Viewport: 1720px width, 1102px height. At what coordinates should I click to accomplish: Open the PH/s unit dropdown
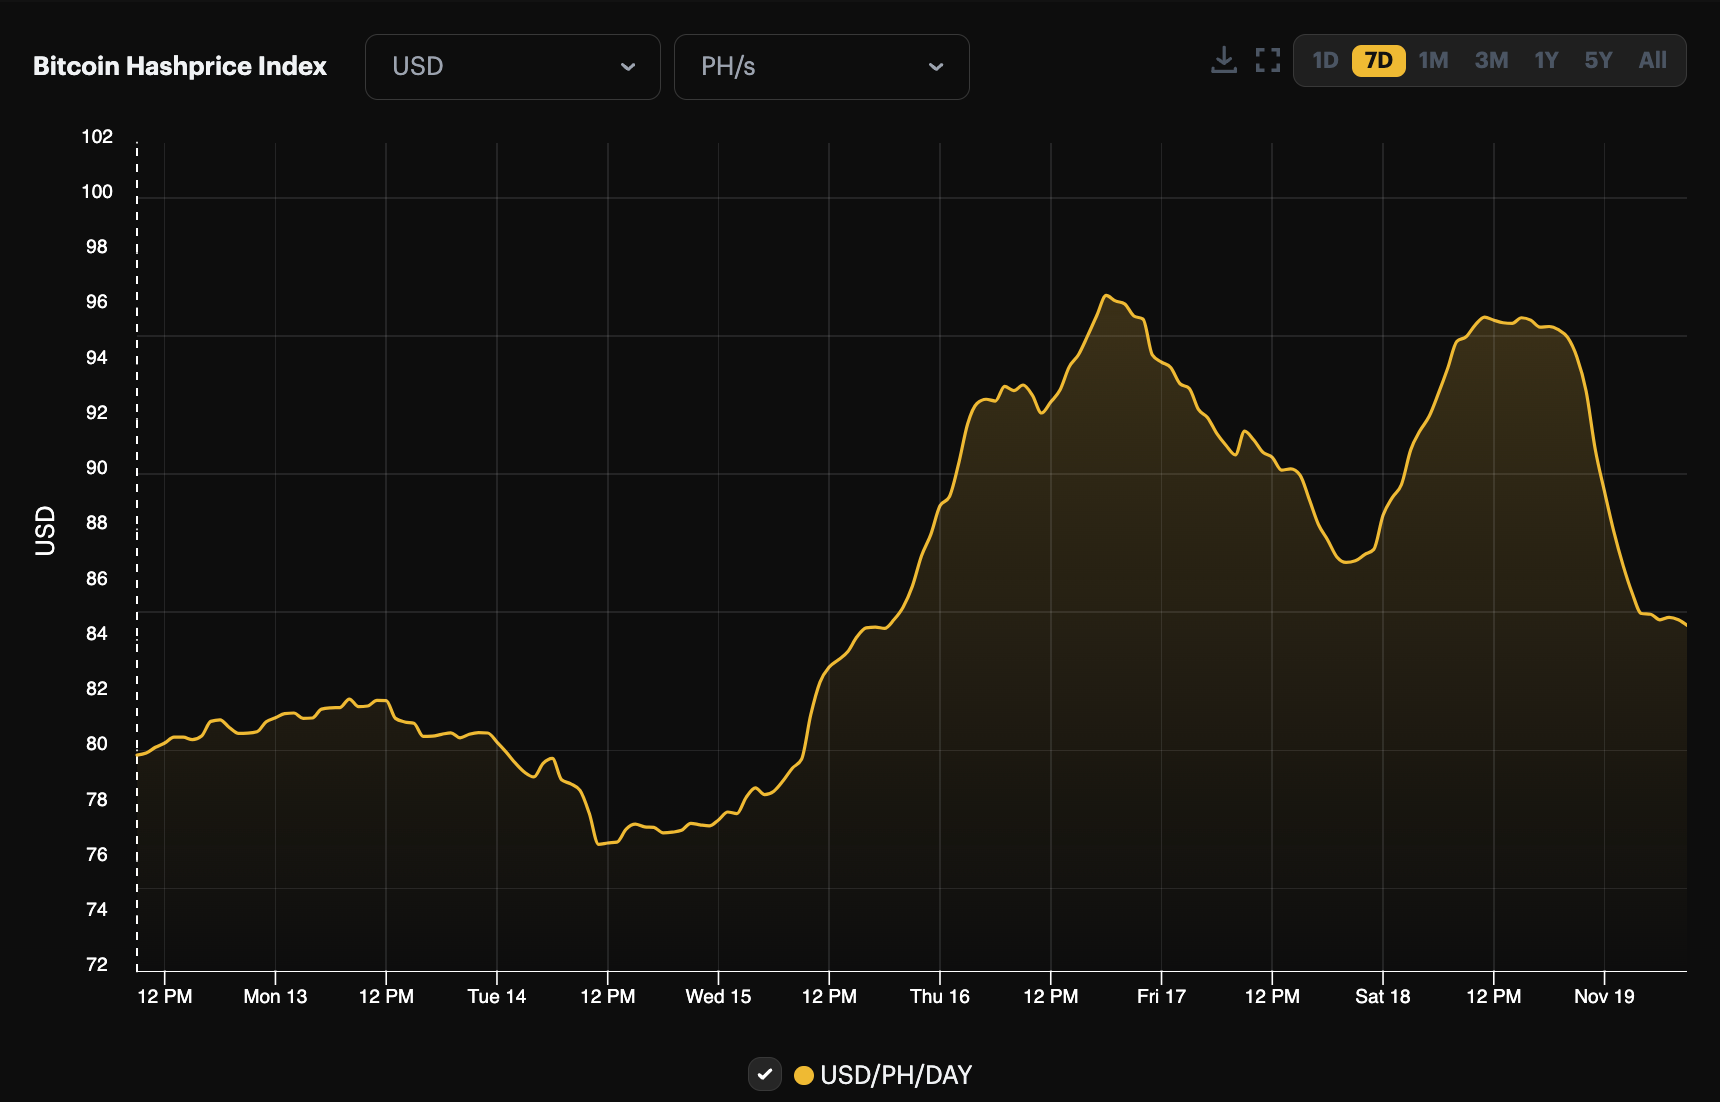(x=821, y=66)
